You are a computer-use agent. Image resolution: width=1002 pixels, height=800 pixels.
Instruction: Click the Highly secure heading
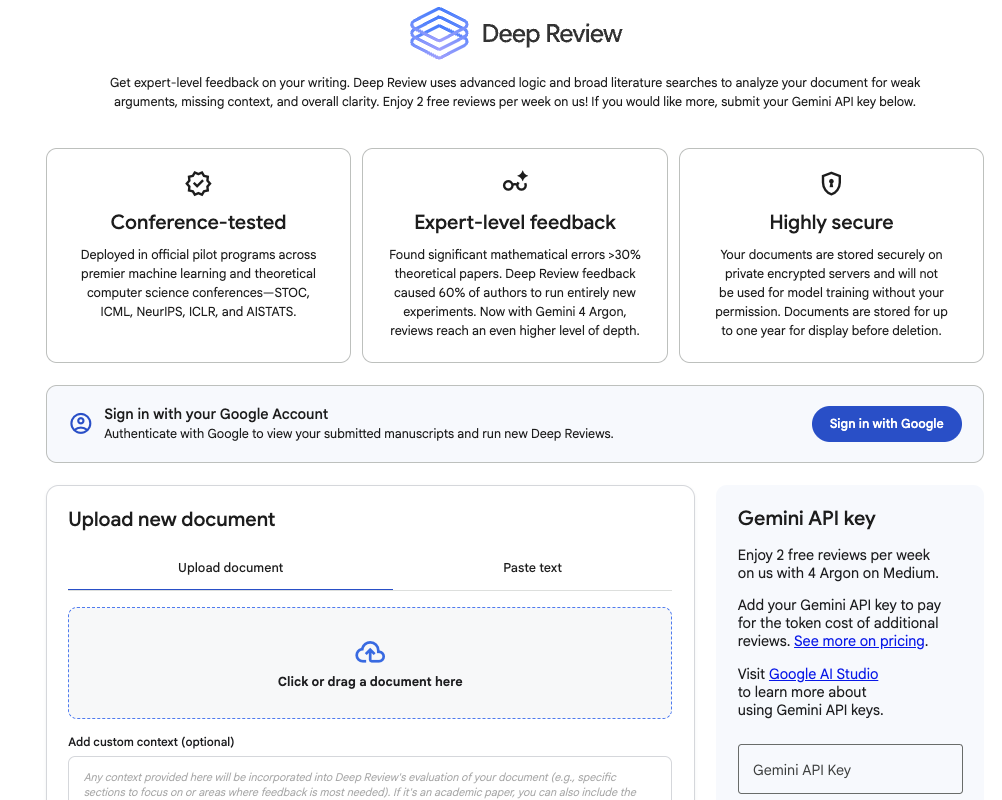[831, 222]
